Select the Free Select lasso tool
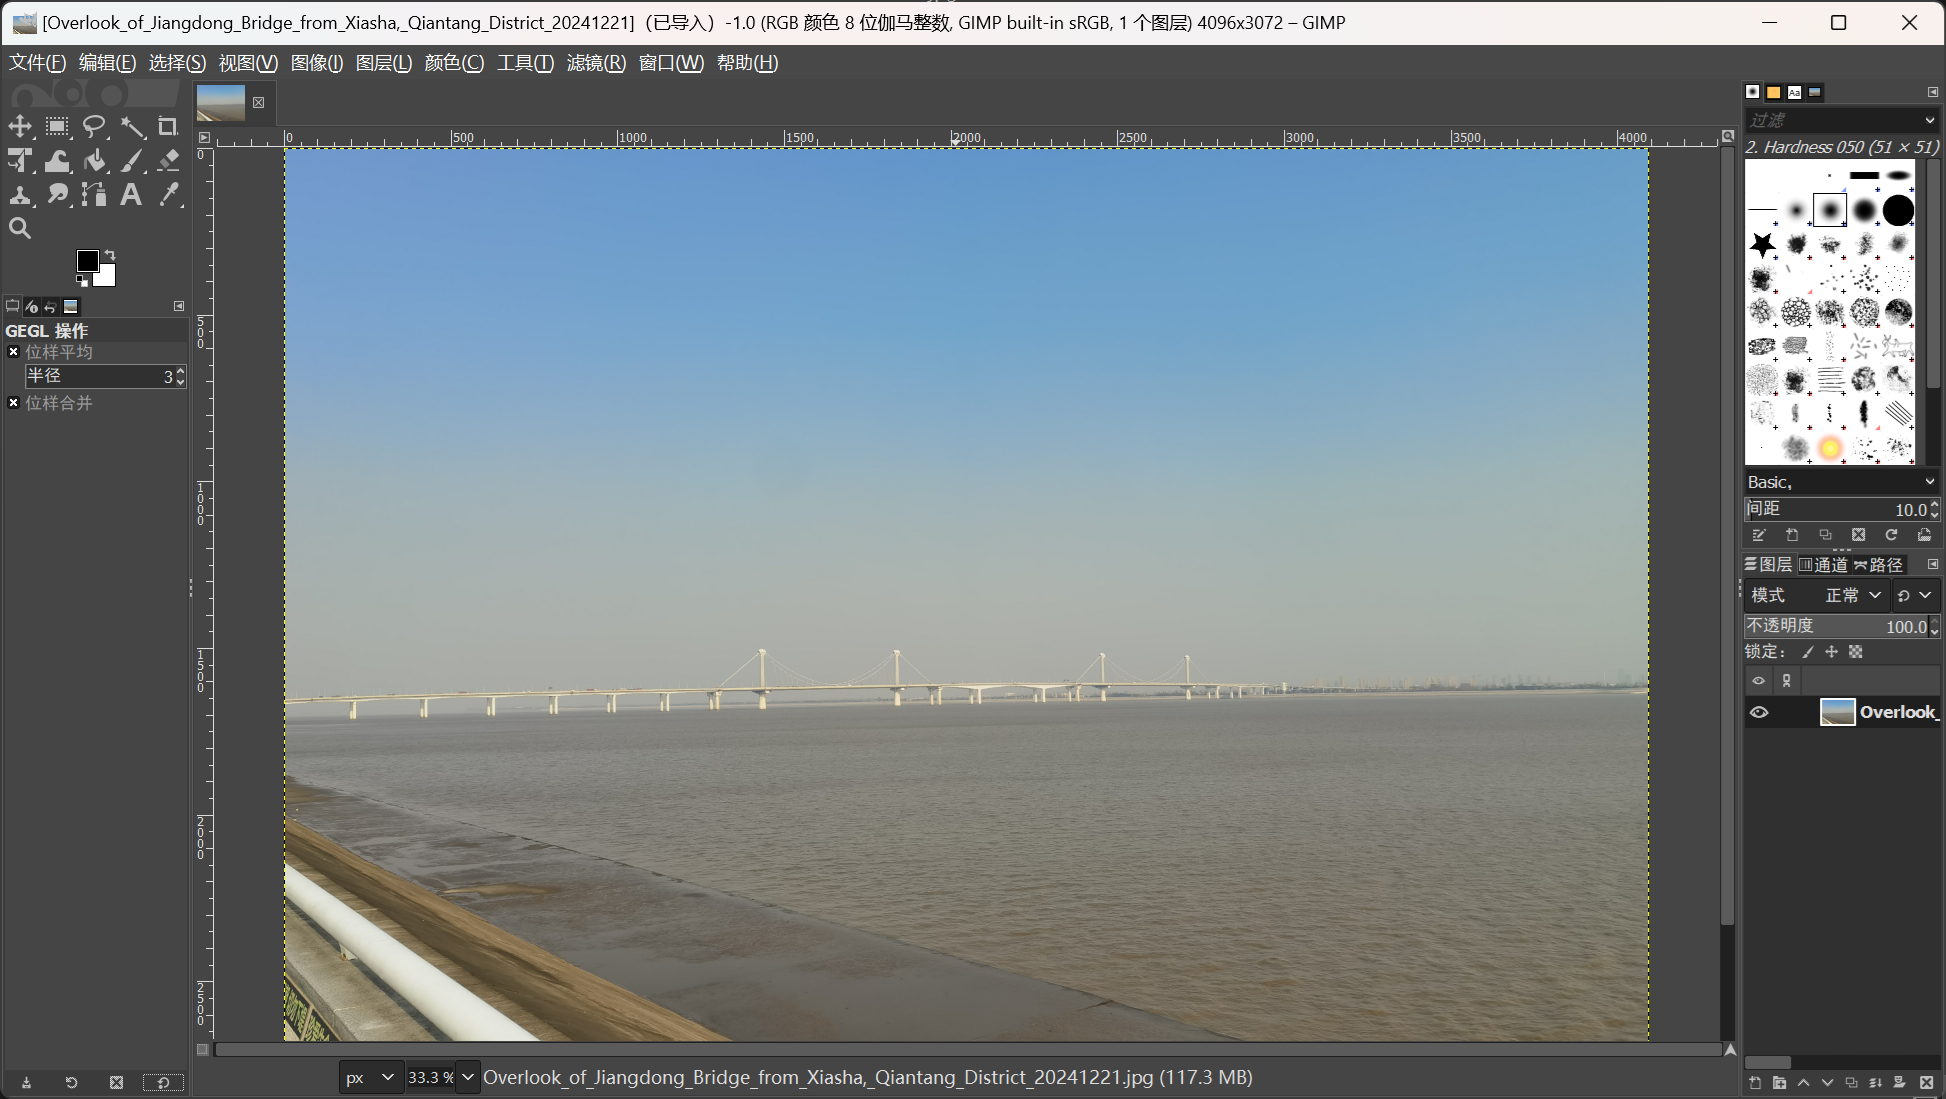The image size is (1946, 1099). (x=94, y=127)
